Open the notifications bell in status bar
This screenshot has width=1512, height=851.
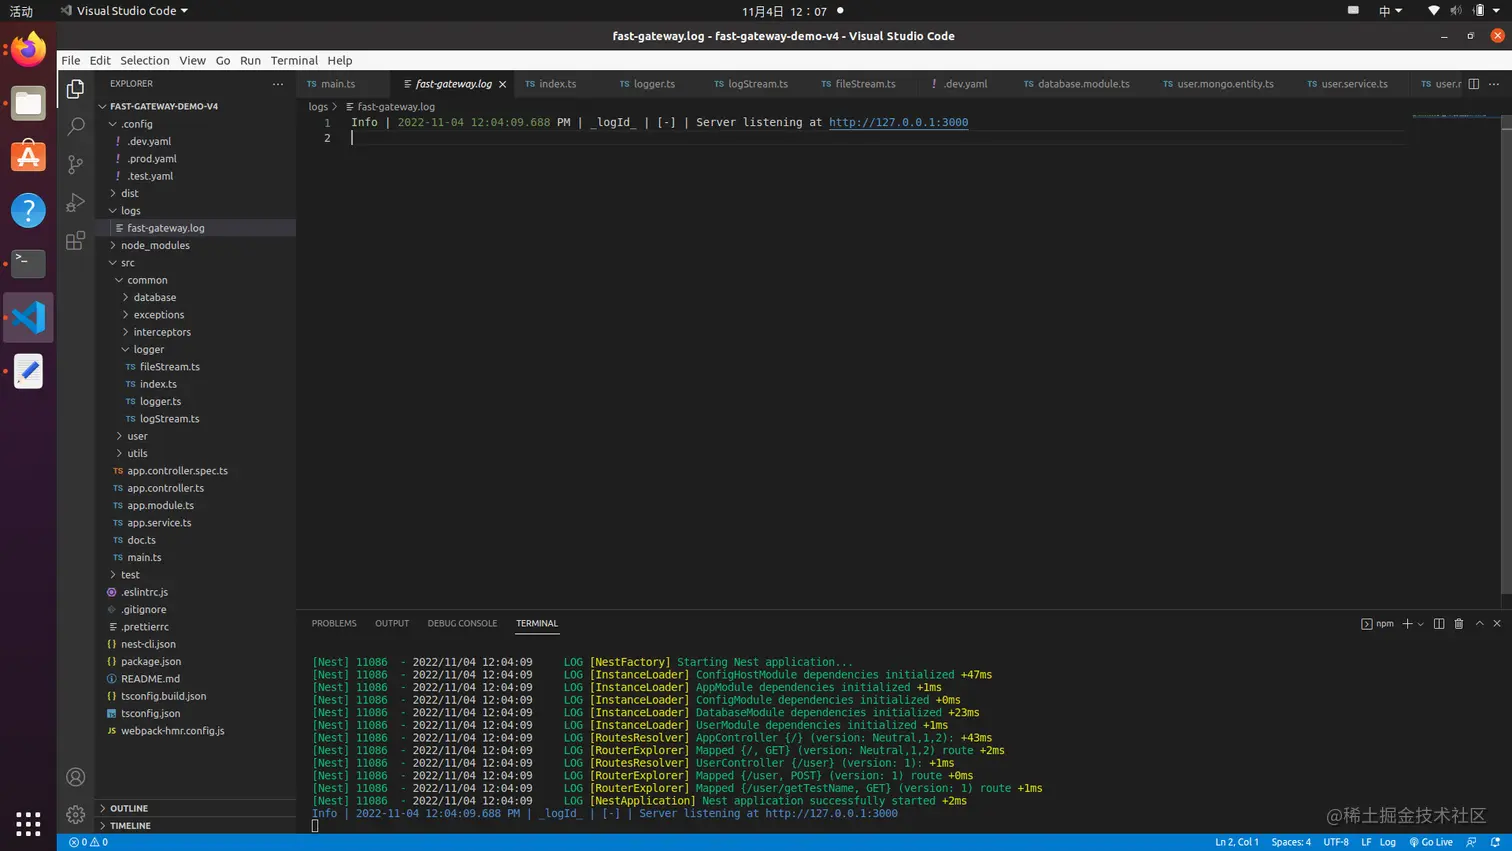click(1496, 842)
